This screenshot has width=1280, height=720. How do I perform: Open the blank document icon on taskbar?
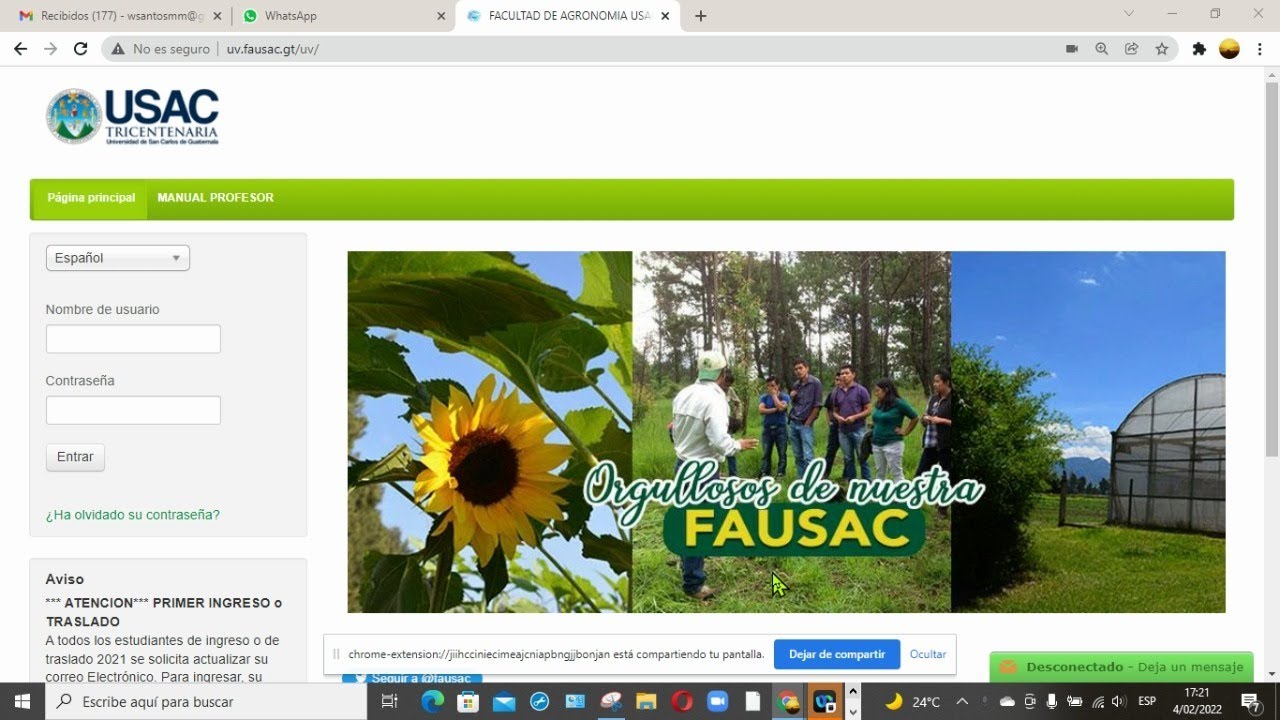point(753,701)
